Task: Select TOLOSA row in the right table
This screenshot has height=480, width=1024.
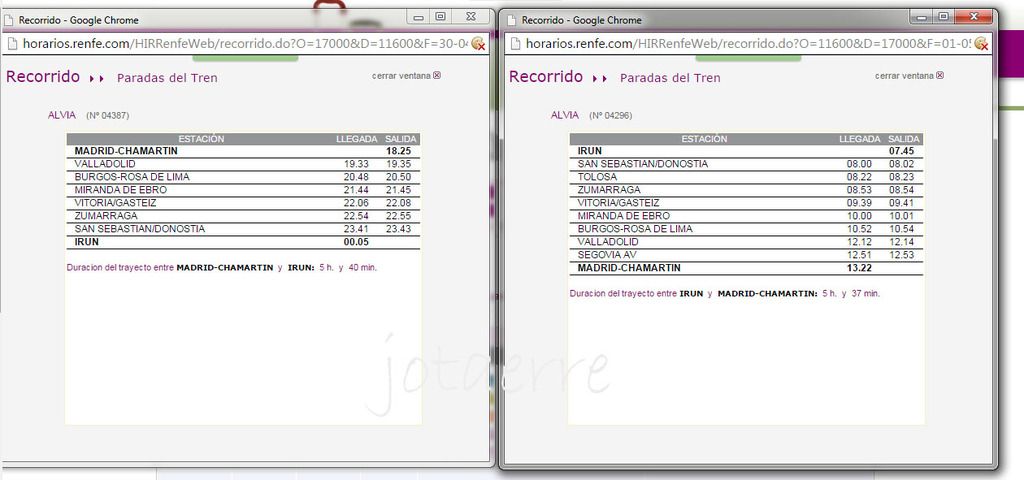Action: [x=746, y=177]
